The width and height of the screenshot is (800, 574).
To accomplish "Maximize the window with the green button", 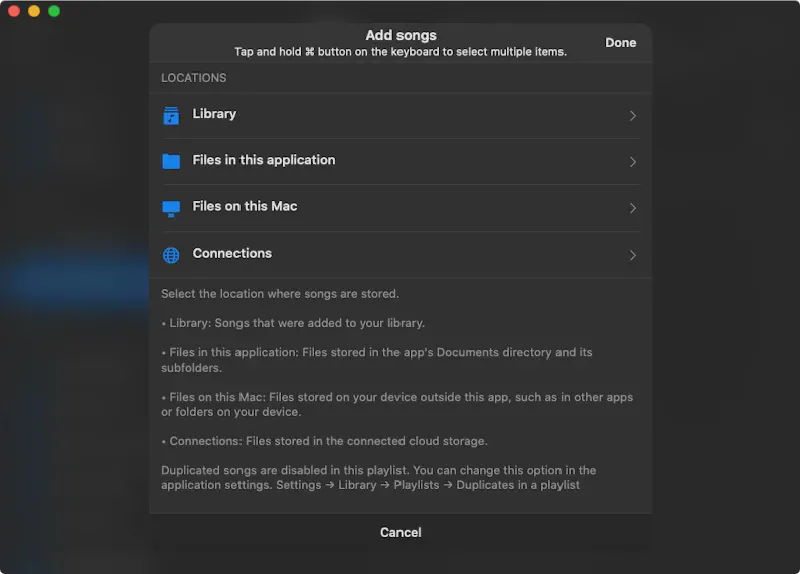I will pyautogui.click(x=54, y=11).
